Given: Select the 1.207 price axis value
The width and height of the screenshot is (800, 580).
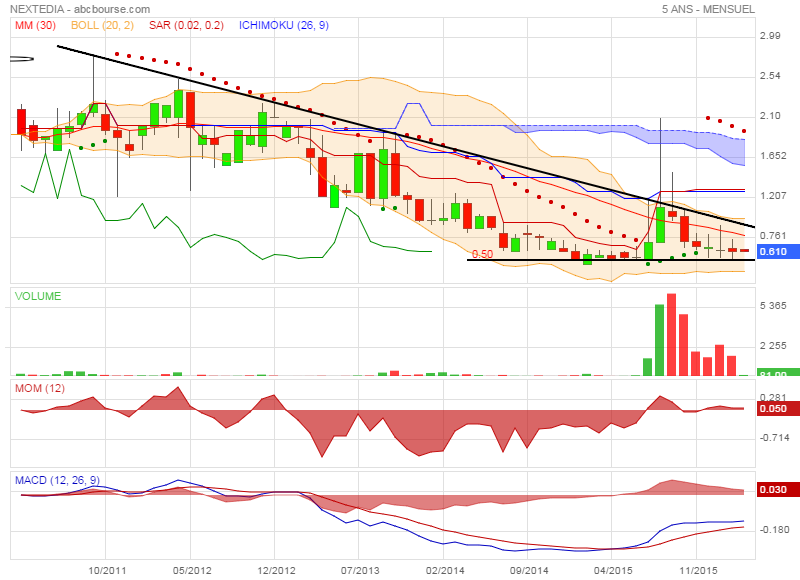Looking at the screenshot, I should point(773,196).
